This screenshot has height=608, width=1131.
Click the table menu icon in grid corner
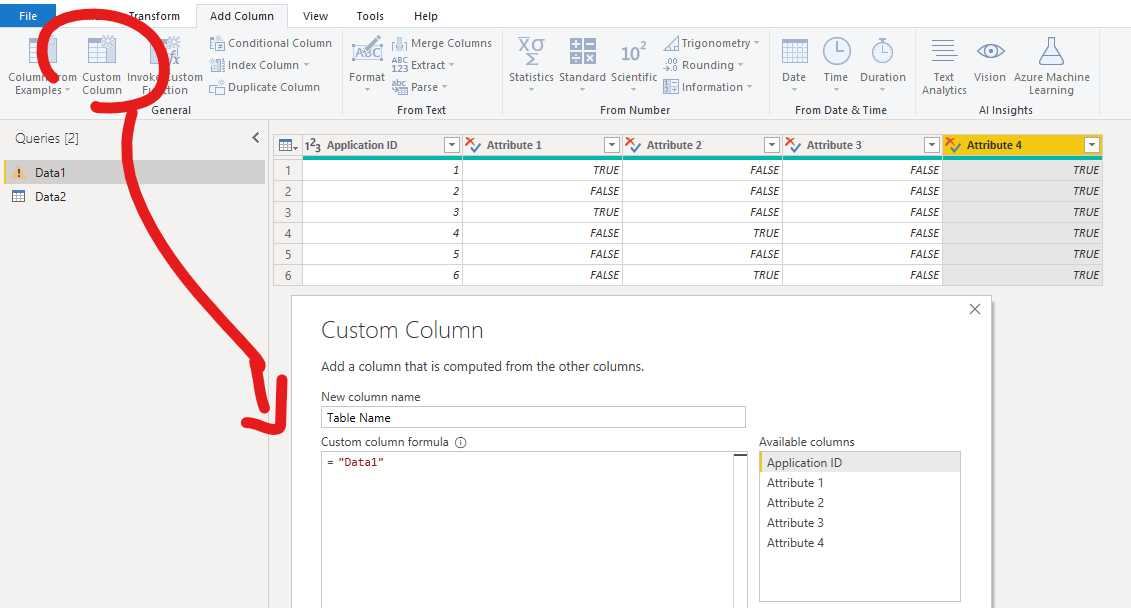[x=288, y=145]
